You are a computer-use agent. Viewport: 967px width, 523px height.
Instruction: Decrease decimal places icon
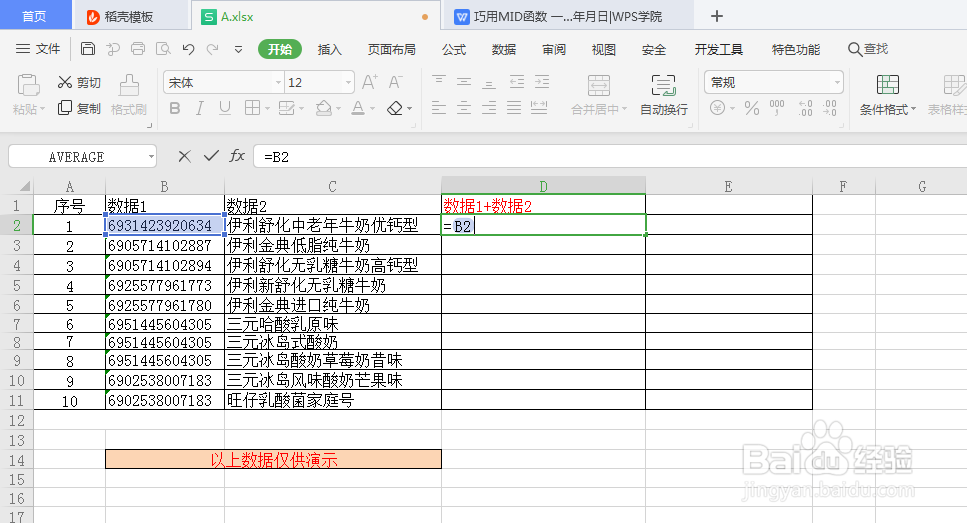[830, 109]
